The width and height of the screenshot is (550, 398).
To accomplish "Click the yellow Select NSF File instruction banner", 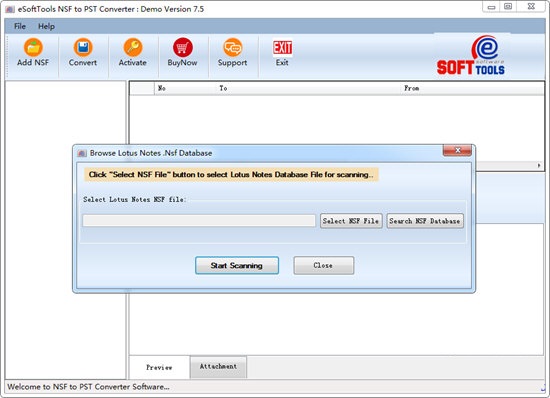I will click(x=231, y=175).
